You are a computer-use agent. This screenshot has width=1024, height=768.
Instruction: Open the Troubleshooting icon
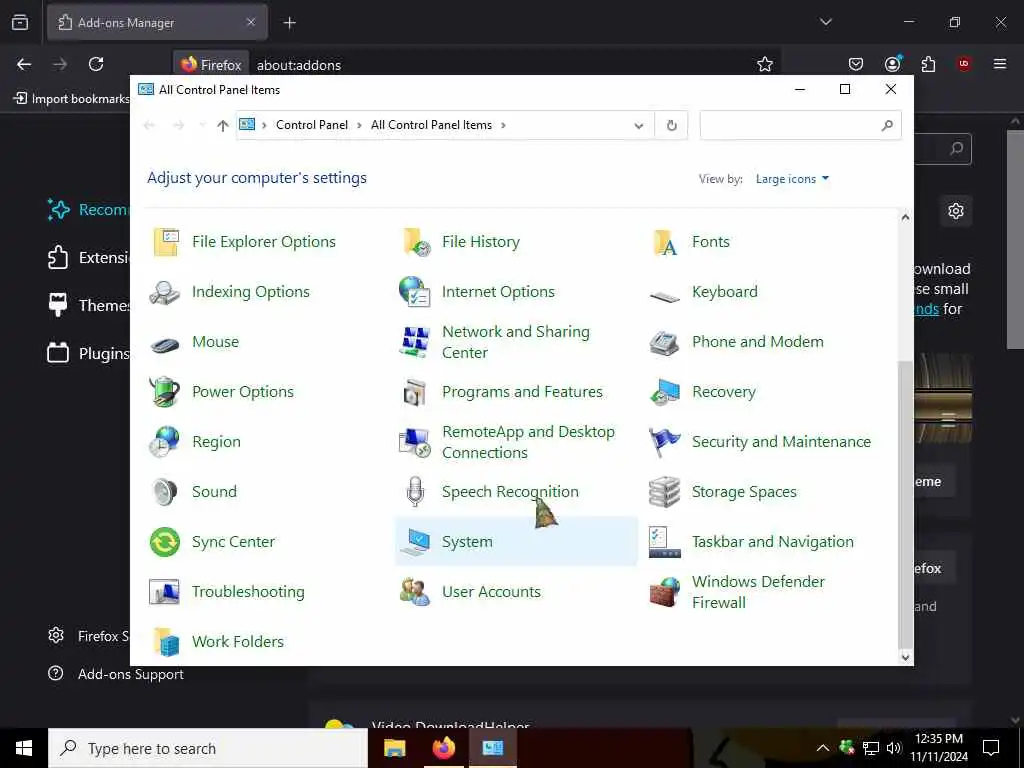[165, 592]
